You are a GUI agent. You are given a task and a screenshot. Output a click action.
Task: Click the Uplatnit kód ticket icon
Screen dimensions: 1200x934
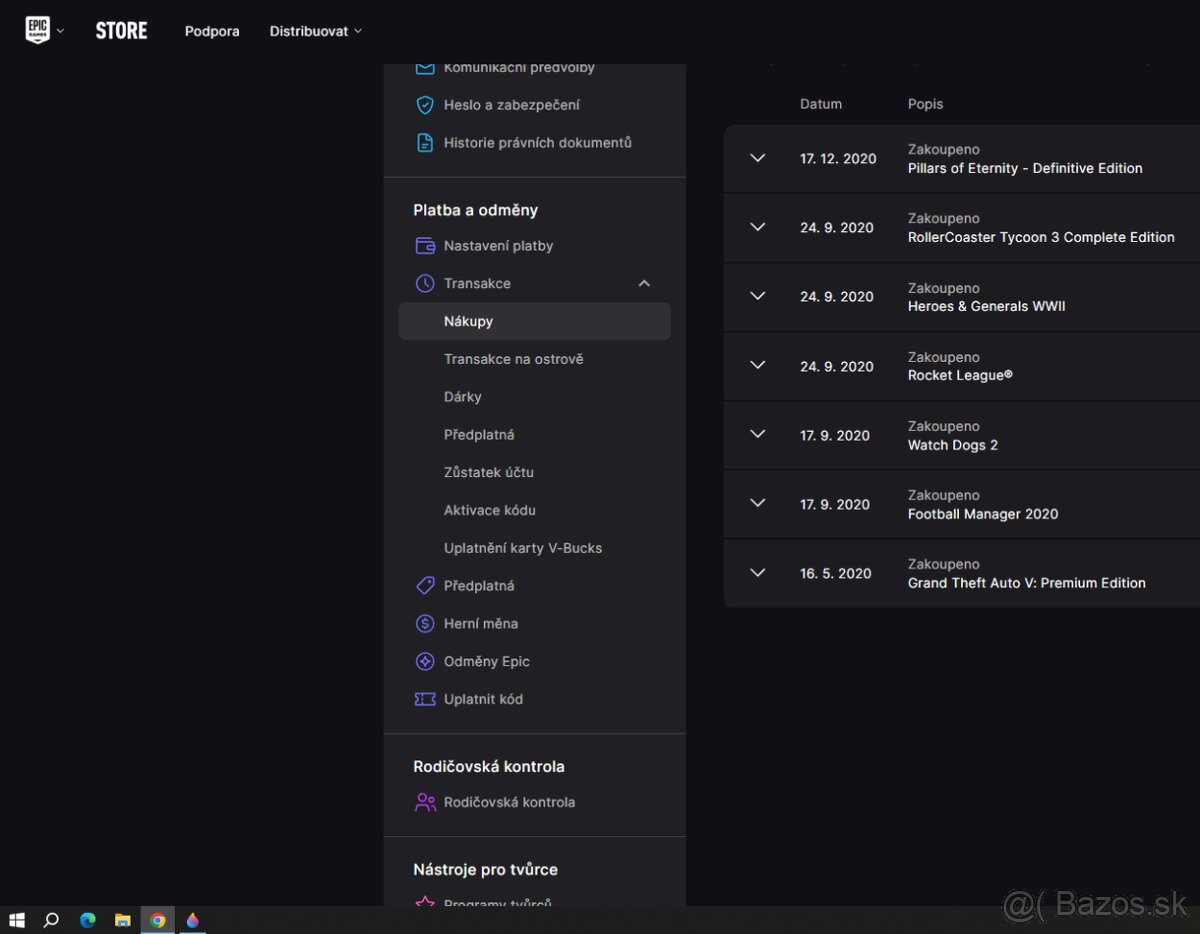(x=425, y=700)
